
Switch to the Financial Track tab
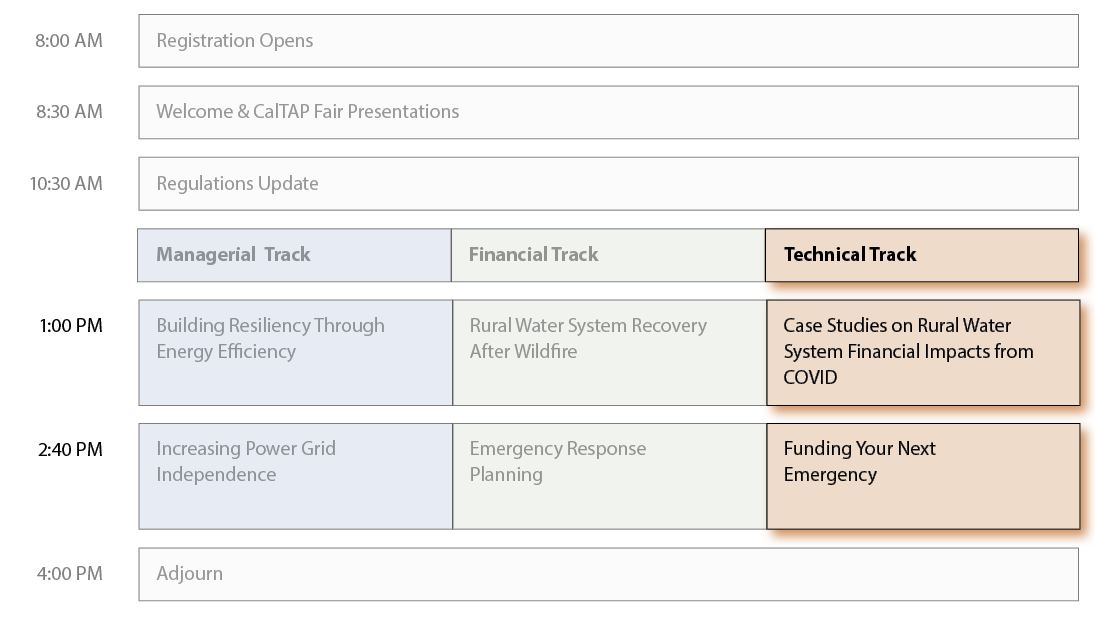coord(607,255)
